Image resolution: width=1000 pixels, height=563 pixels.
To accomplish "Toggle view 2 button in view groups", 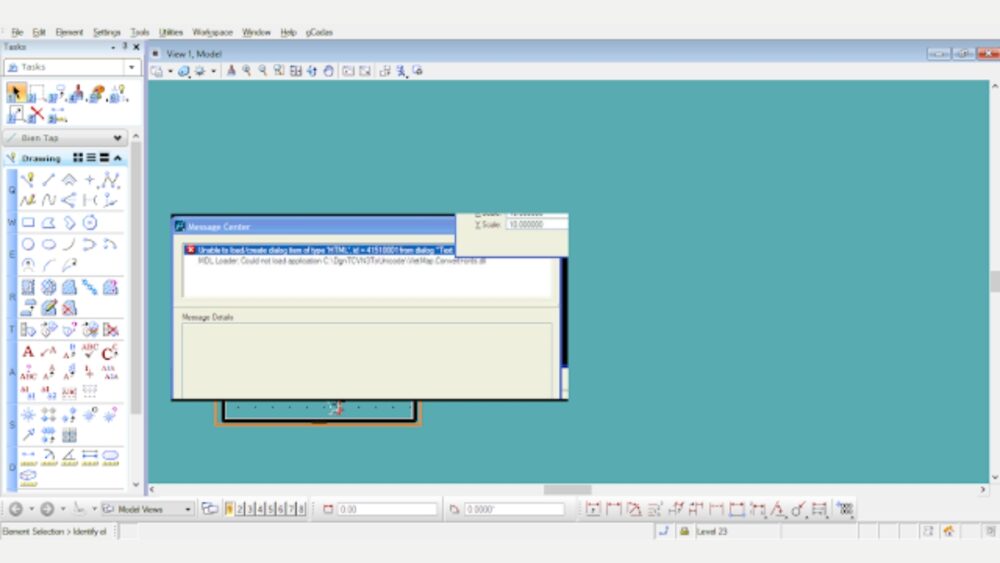I will point(240,509).
